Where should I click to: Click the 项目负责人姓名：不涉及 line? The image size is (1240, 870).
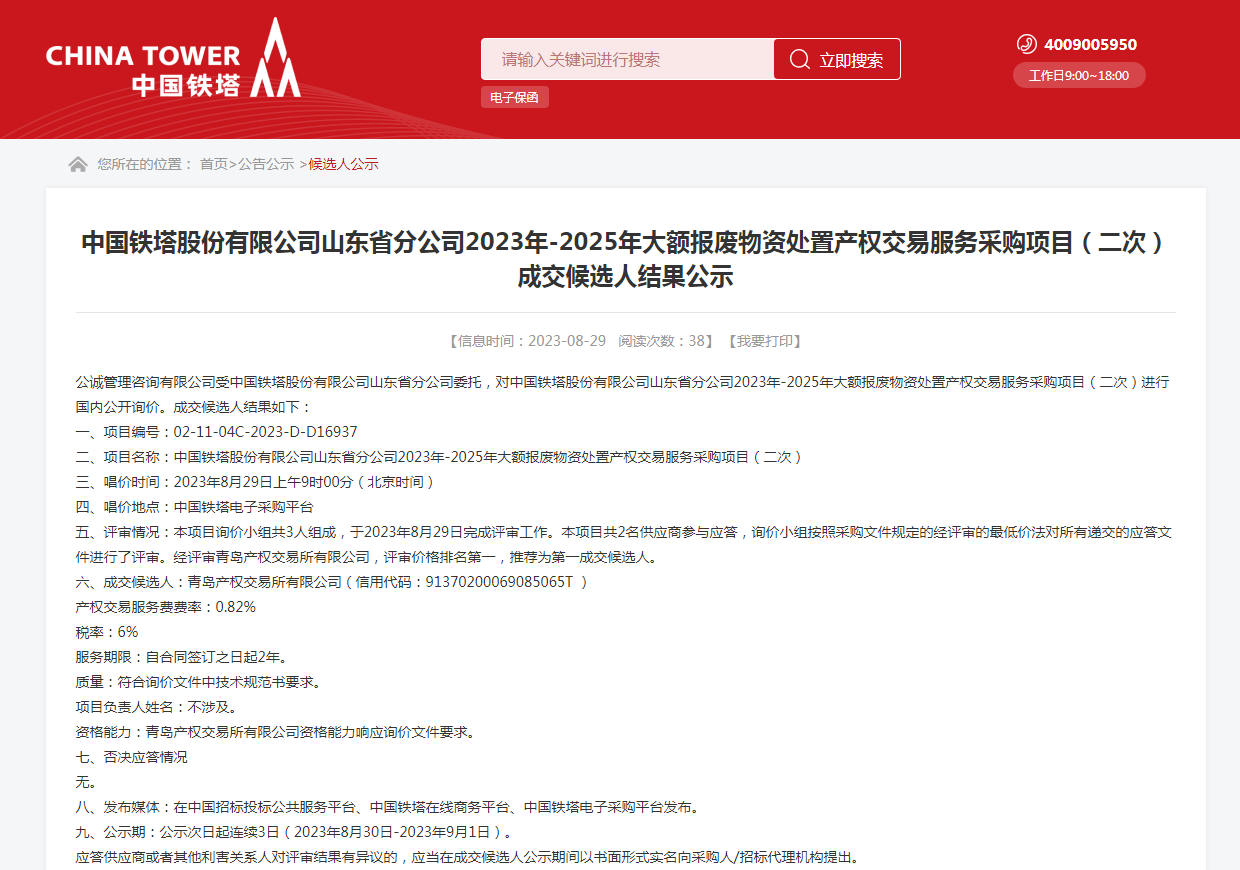coord(157,707)
